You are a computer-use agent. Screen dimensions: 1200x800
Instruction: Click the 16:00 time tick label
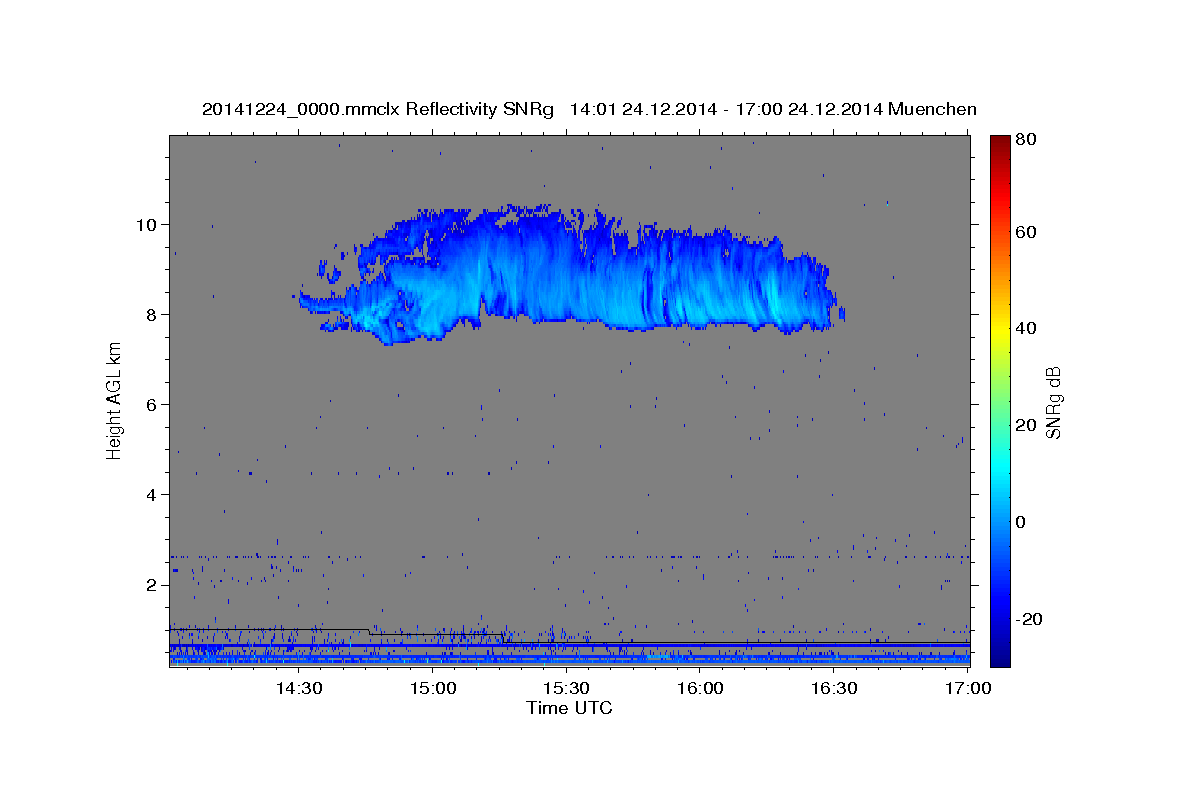click(700, 688)
